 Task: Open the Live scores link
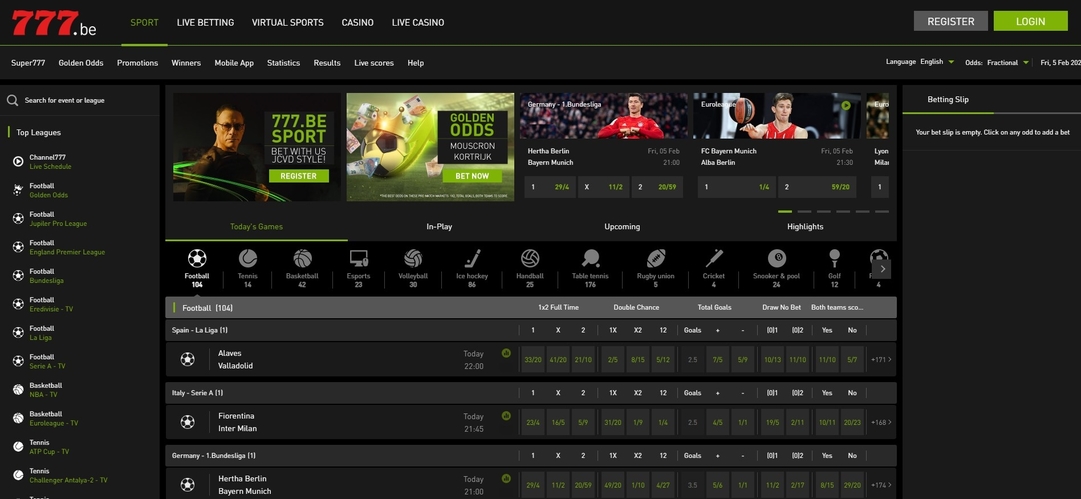374,63
